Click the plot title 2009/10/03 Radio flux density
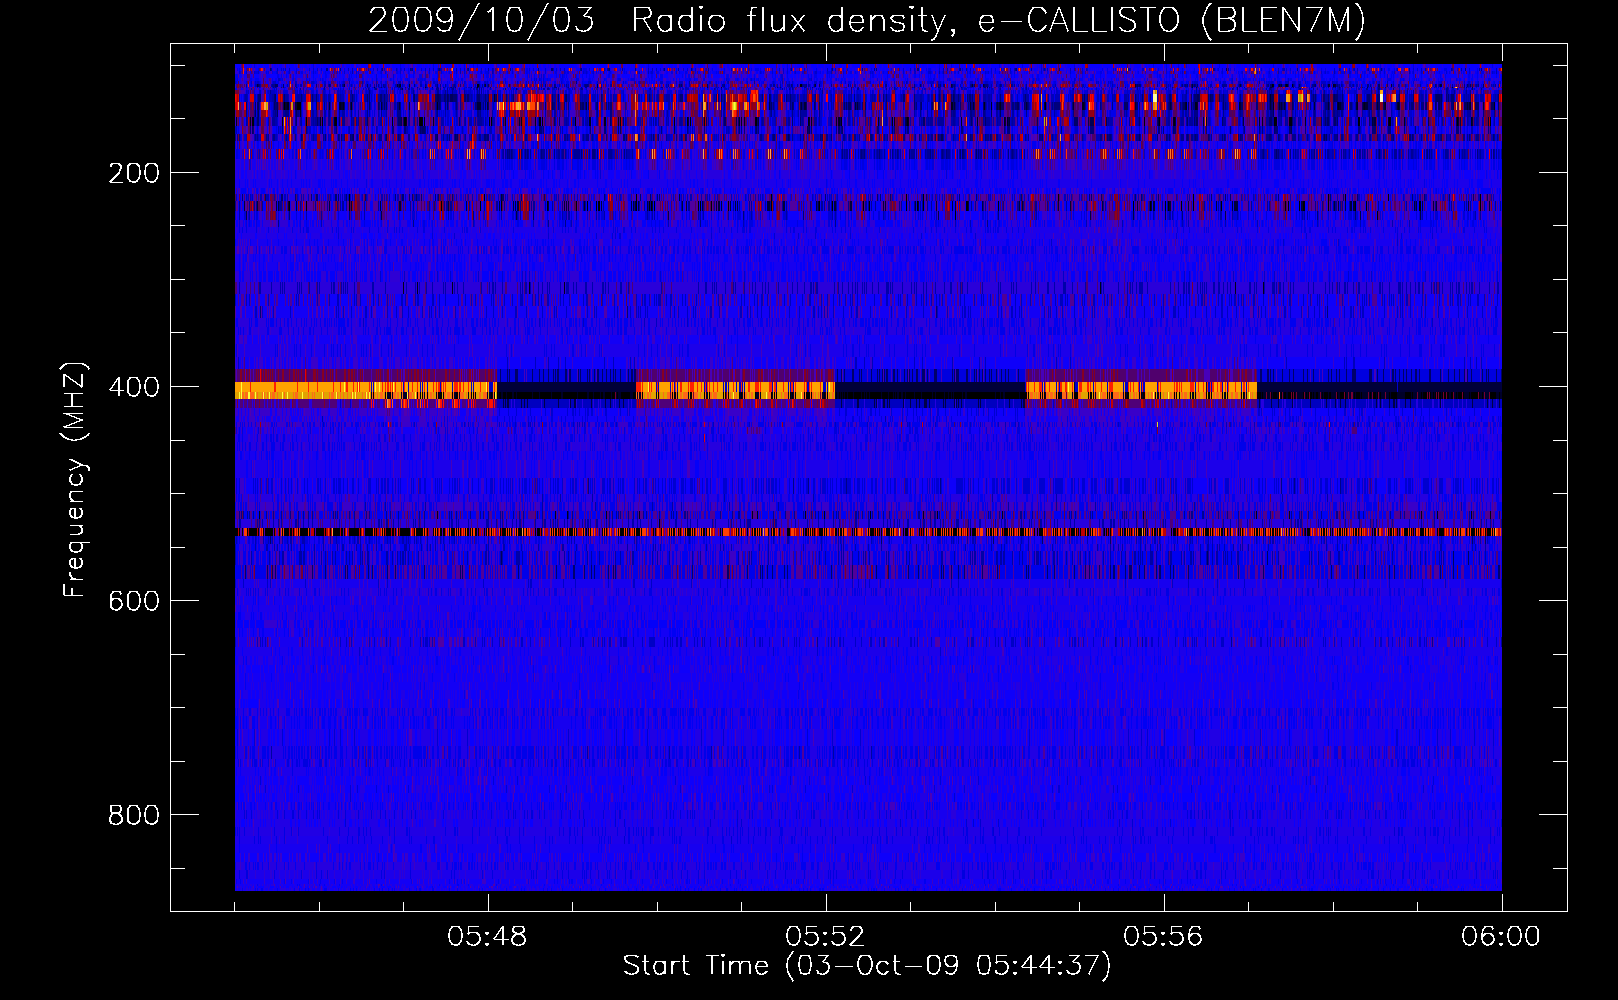Image resolution: width=1618 pixels, height=1000 pixels. point(866,21)
